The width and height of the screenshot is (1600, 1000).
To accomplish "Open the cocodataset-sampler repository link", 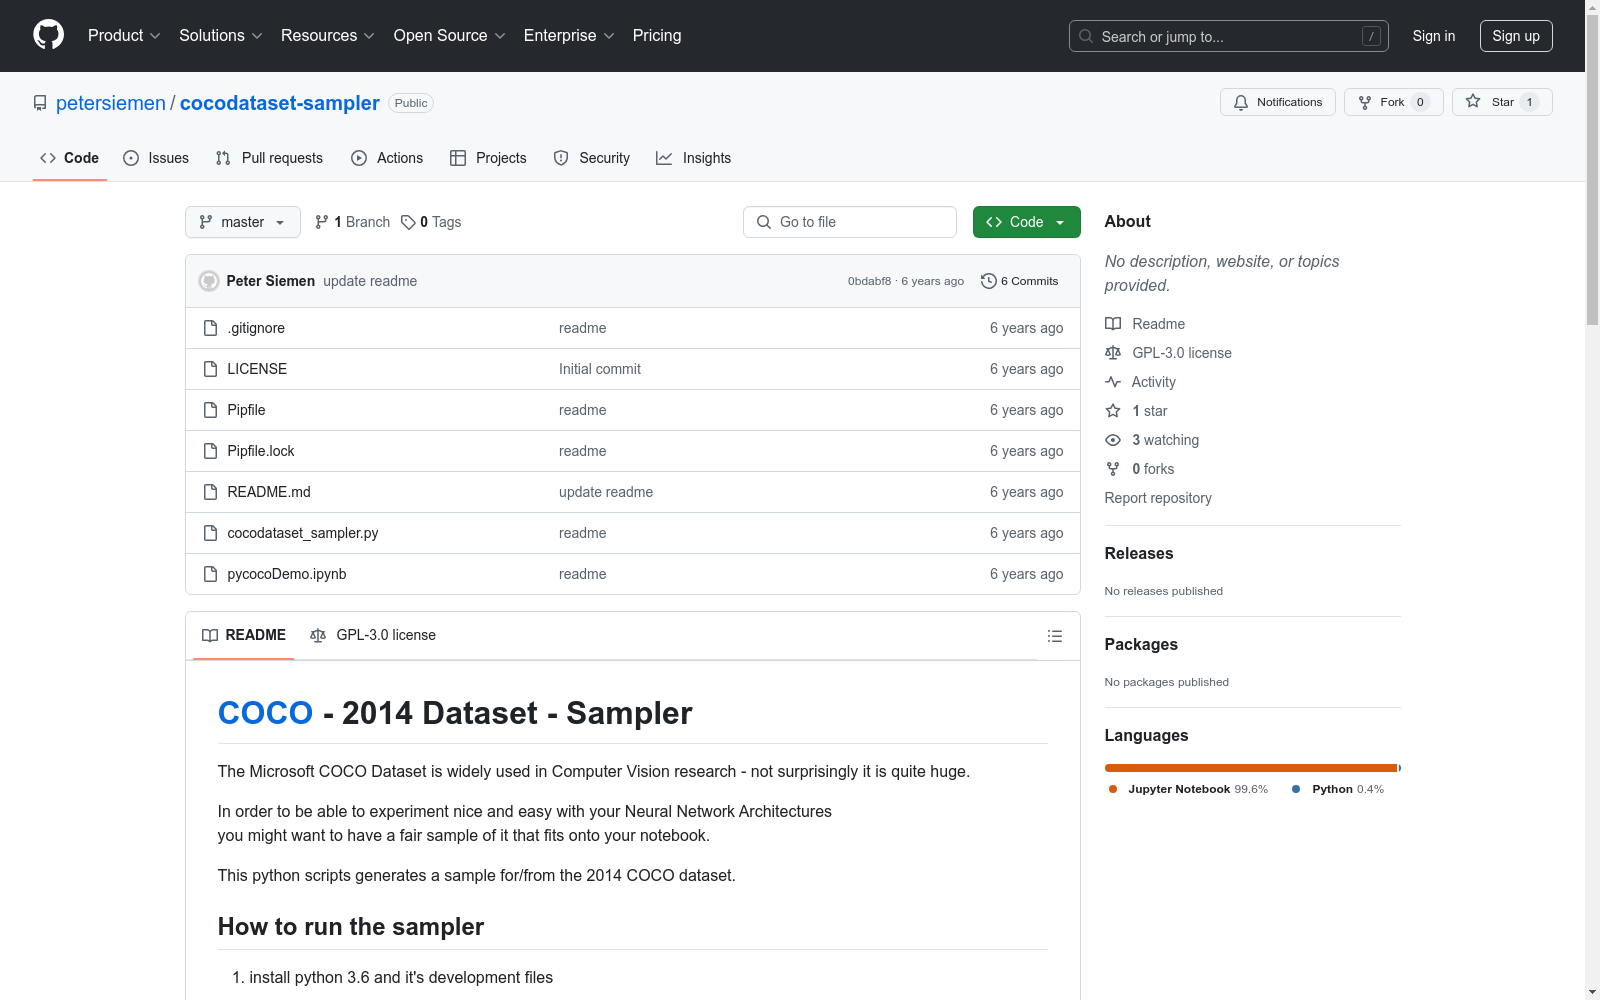I will (280, 103).
